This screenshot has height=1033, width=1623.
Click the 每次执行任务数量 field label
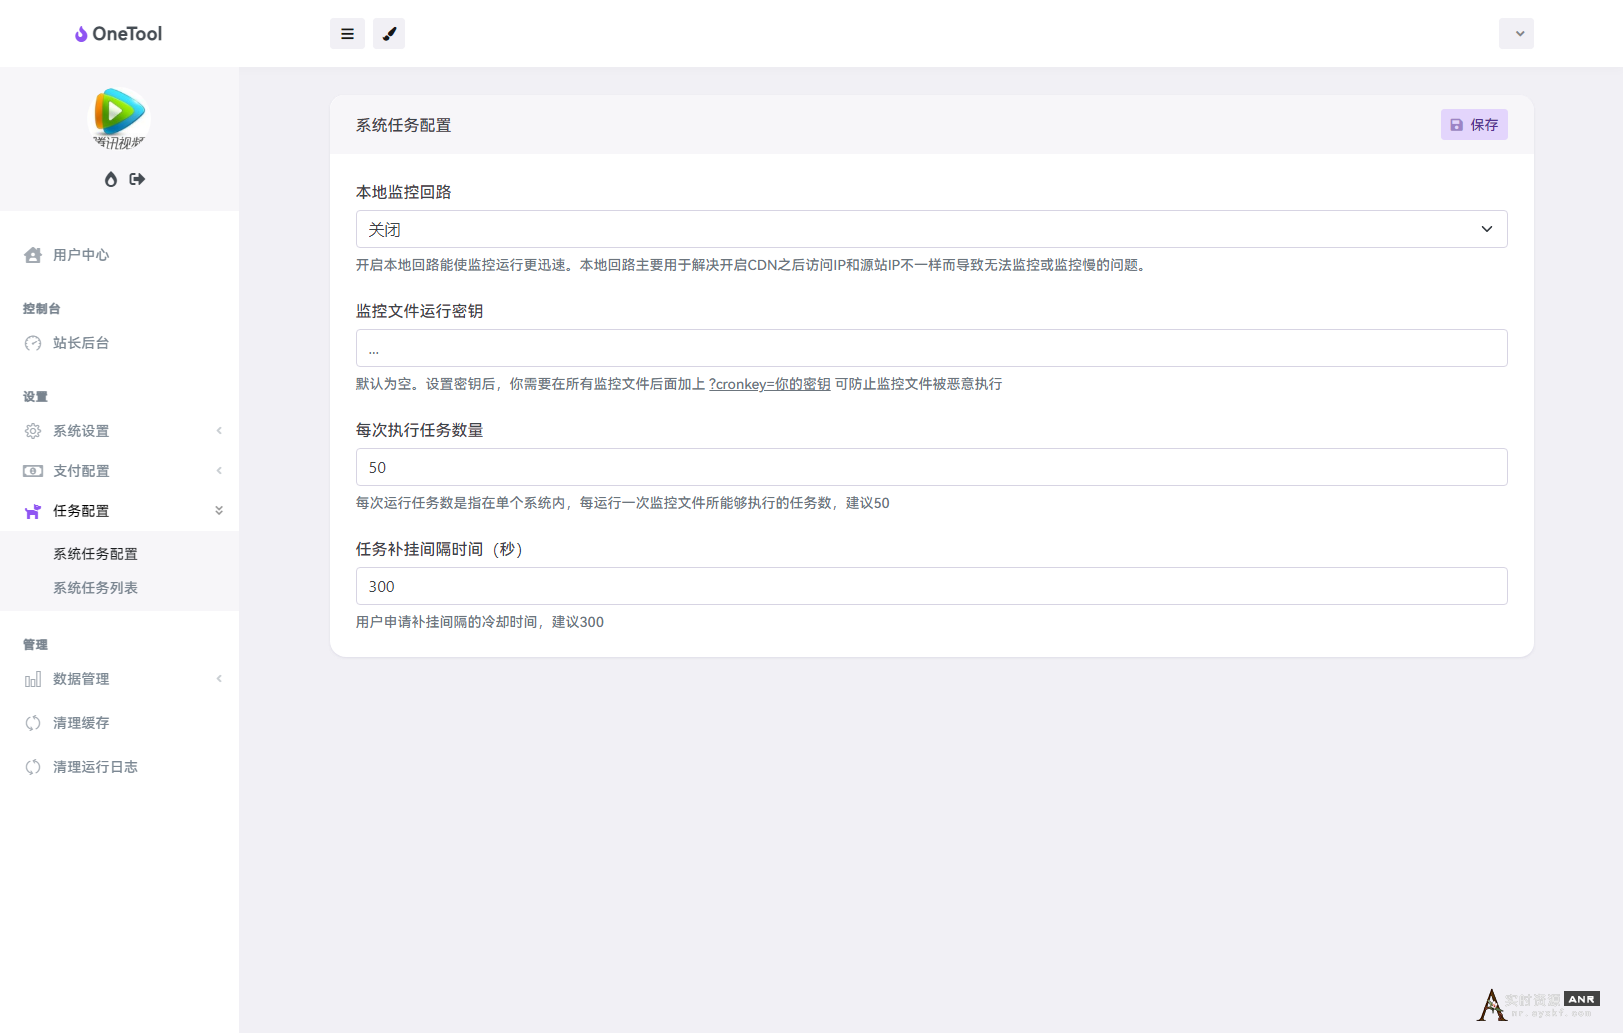[x=419, y=430]
